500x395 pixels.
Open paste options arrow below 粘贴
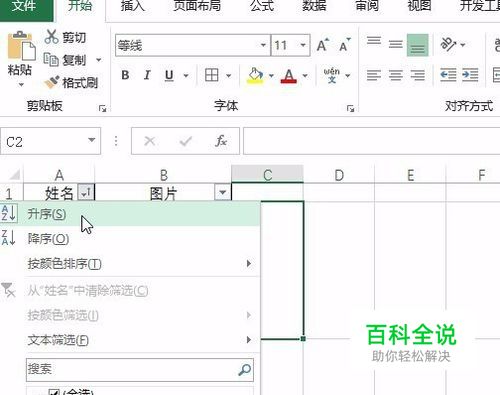click(21, 84)
